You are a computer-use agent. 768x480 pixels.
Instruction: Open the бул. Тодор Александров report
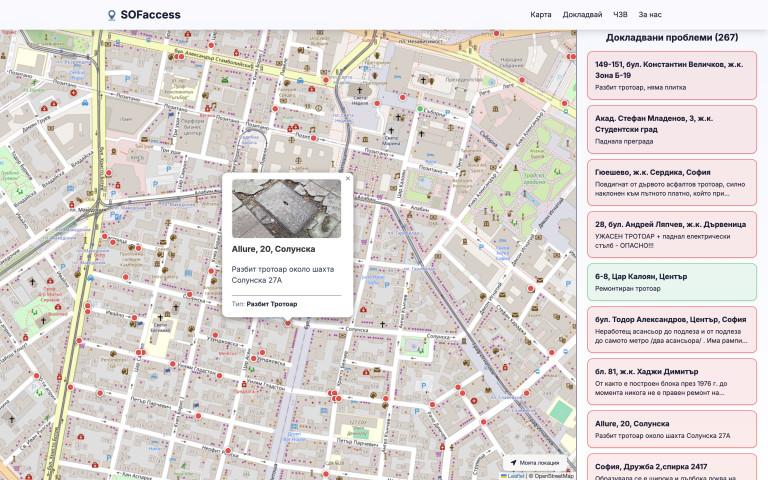pos(671,330)
